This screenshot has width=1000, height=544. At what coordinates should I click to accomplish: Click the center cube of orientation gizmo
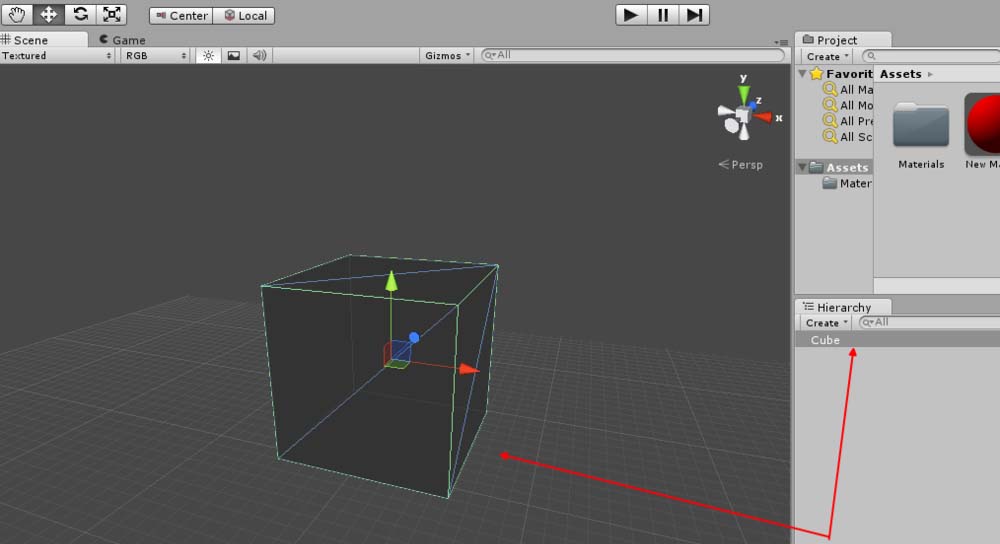click(742, 115)
